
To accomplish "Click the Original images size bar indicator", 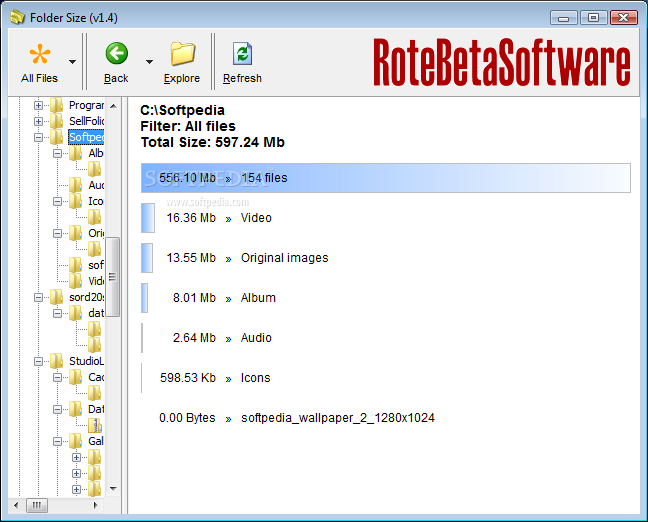I will click(147, 258).
